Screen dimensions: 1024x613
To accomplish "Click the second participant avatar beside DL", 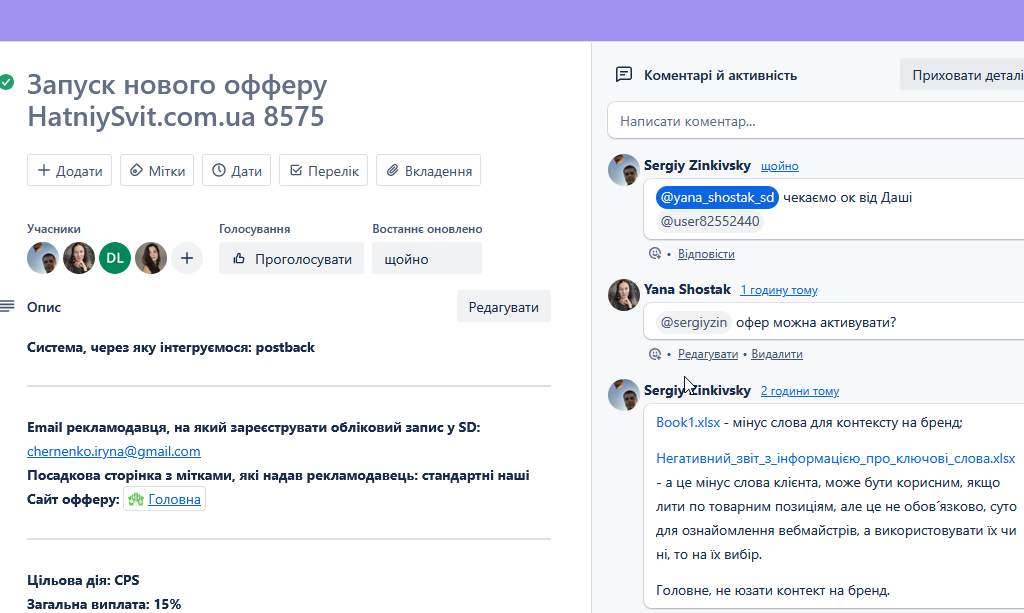I will point(79,259).
